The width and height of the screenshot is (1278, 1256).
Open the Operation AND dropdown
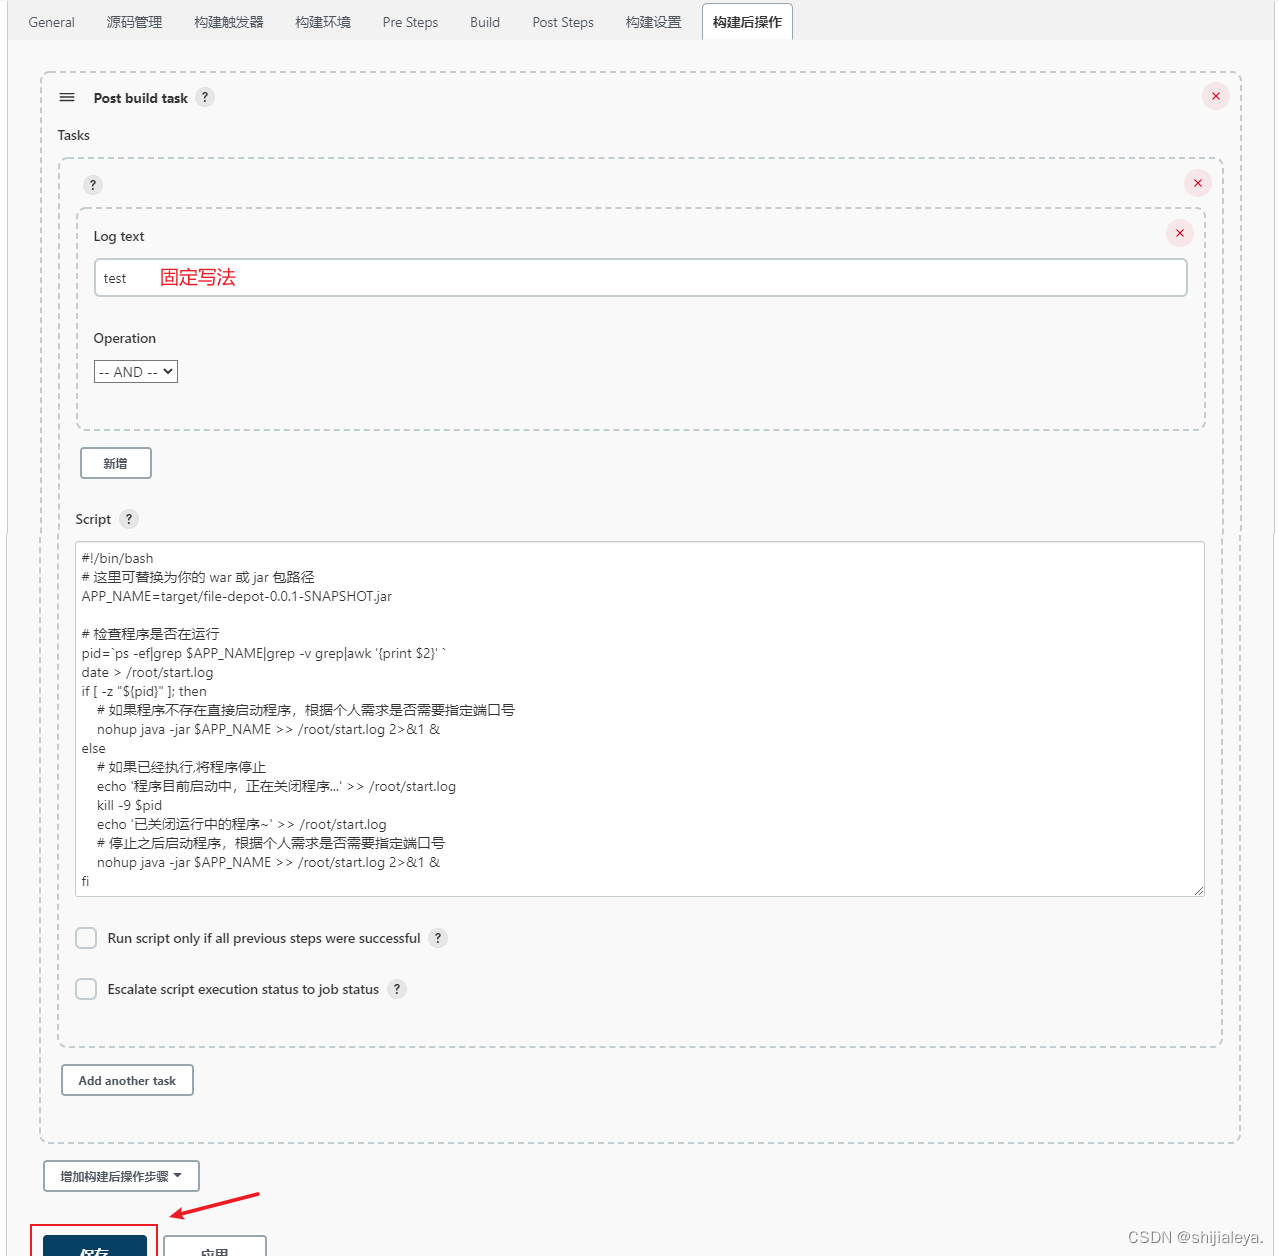[x=136, y=372]
